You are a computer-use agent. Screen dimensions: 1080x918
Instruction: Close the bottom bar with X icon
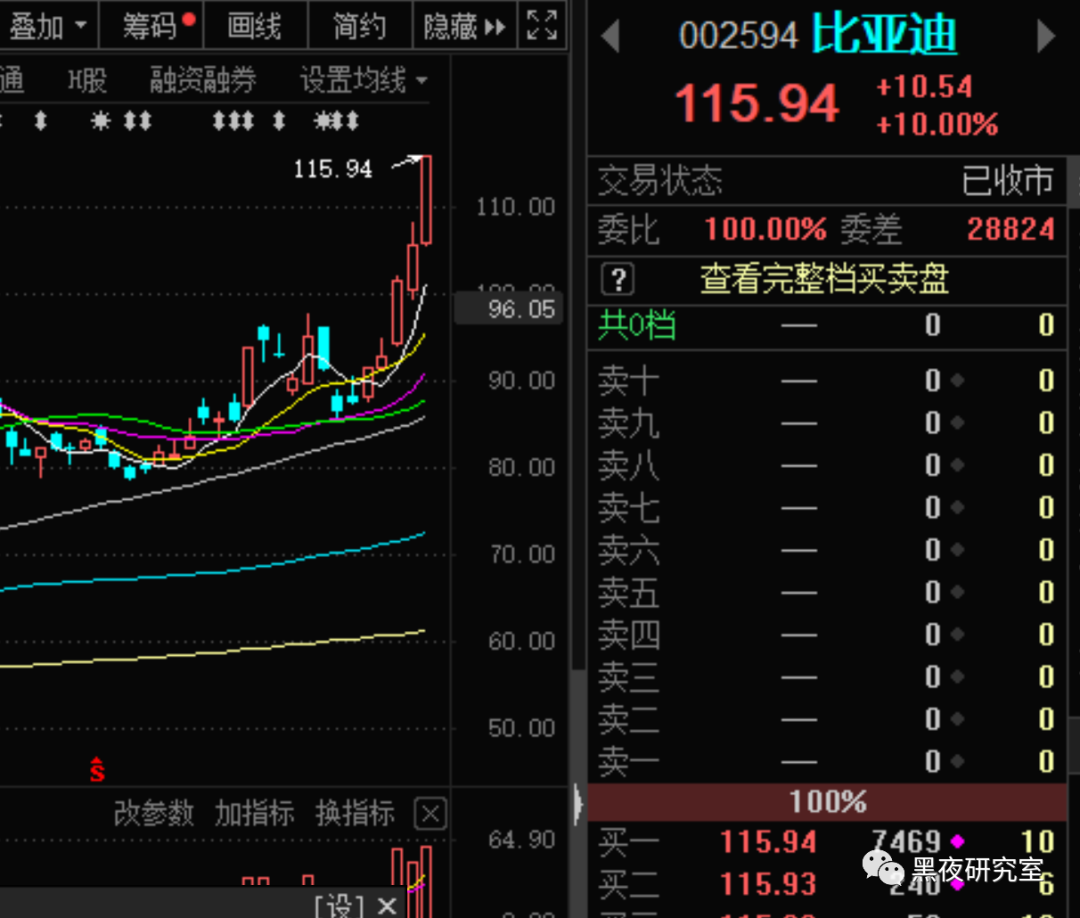387,906
